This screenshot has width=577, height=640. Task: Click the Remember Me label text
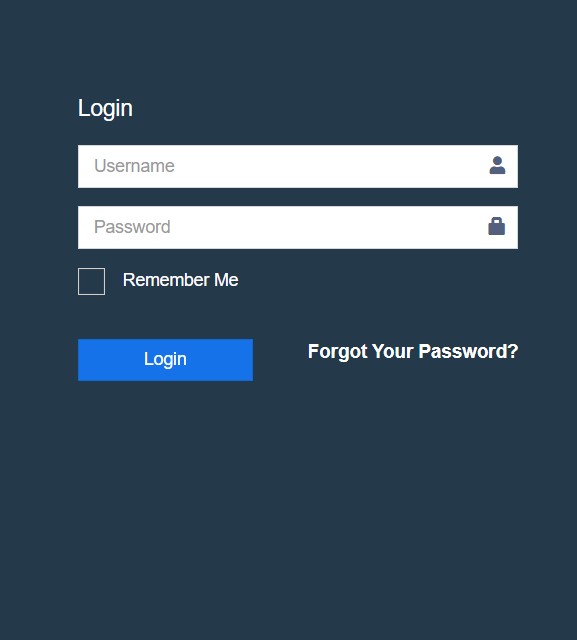180,280
